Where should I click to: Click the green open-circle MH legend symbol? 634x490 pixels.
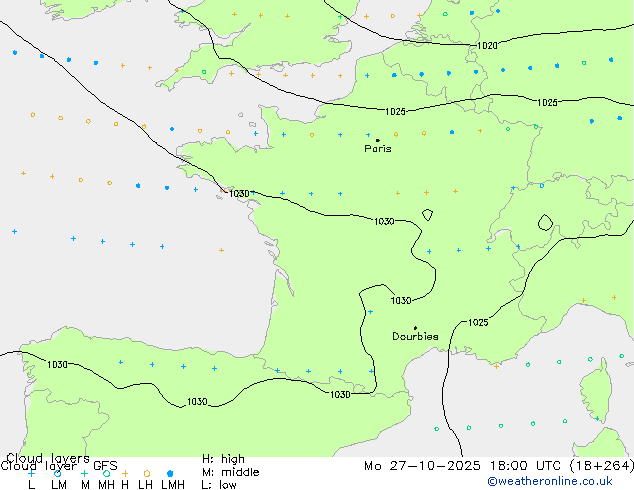(x=106, y=473)
